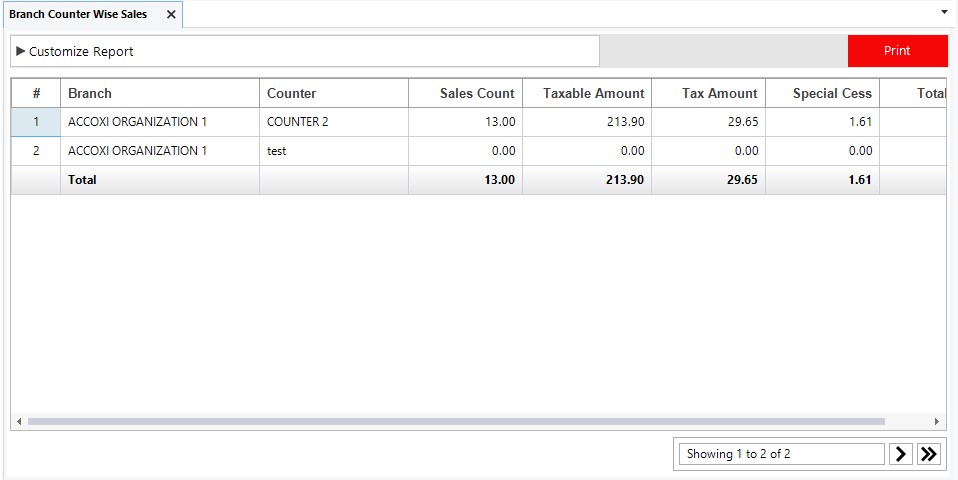Image resolution: width=958 pixels, height=480 pixels.
Task: Click the horizontal scrollbar right arrow
Action: tap(937, 421)
